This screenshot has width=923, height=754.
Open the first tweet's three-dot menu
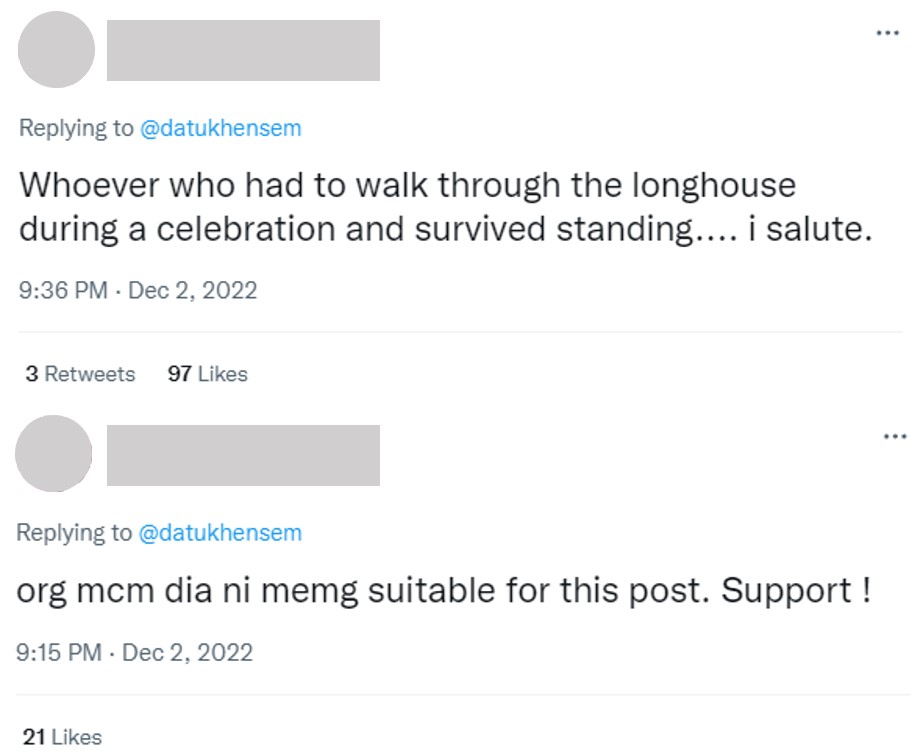888,33
